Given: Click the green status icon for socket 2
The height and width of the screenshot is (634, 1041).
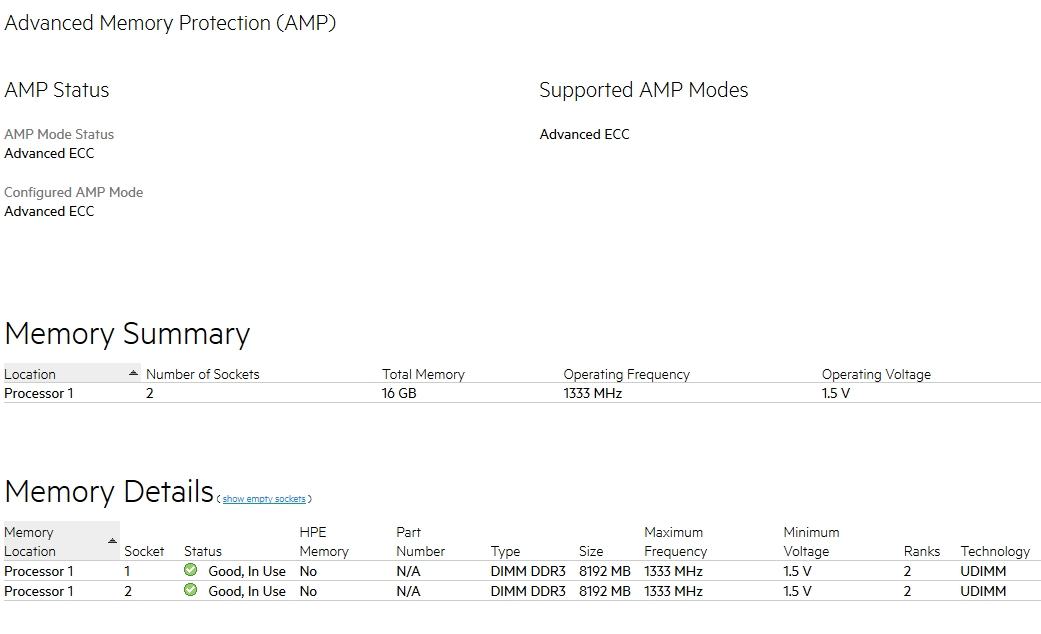Looking at the screenshot, I should 191,590.
